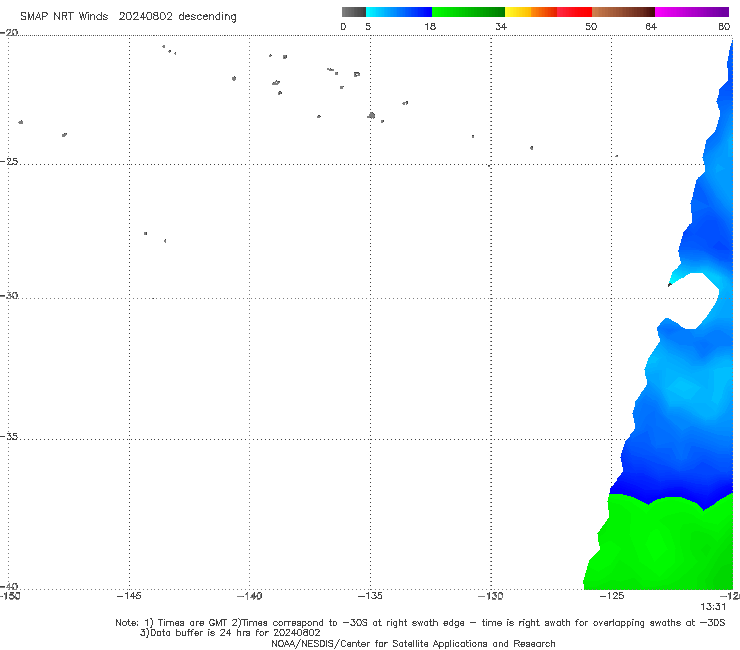This screenshot has width=740, height=650.
Task: Click the longitude axis label '-135'
Action: pos(370,596)
